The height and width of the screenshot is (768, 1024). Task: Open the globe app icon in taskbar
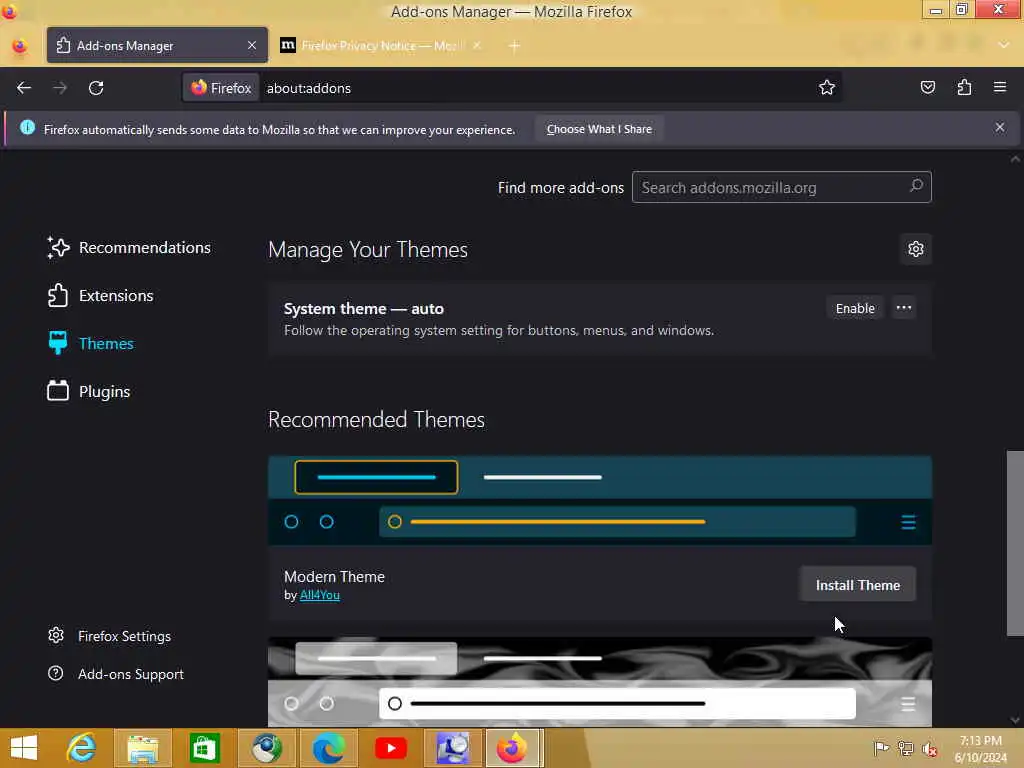(266, 748)
